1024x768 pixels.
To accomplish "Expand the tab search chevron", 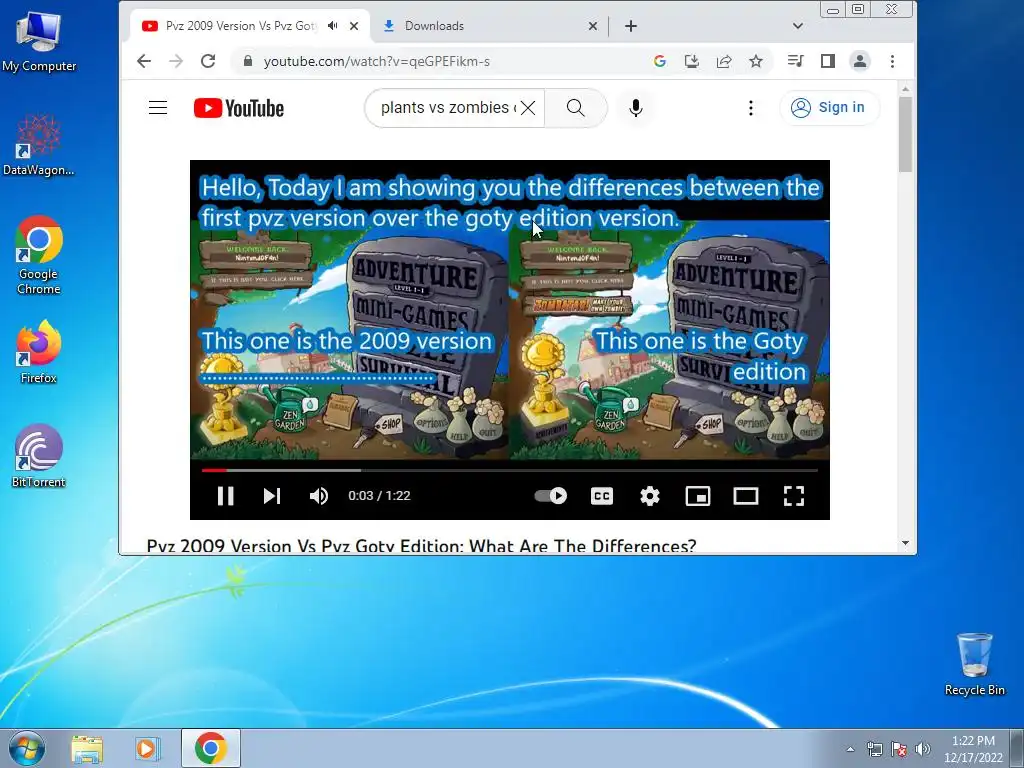I will click(x=797, y=26).
